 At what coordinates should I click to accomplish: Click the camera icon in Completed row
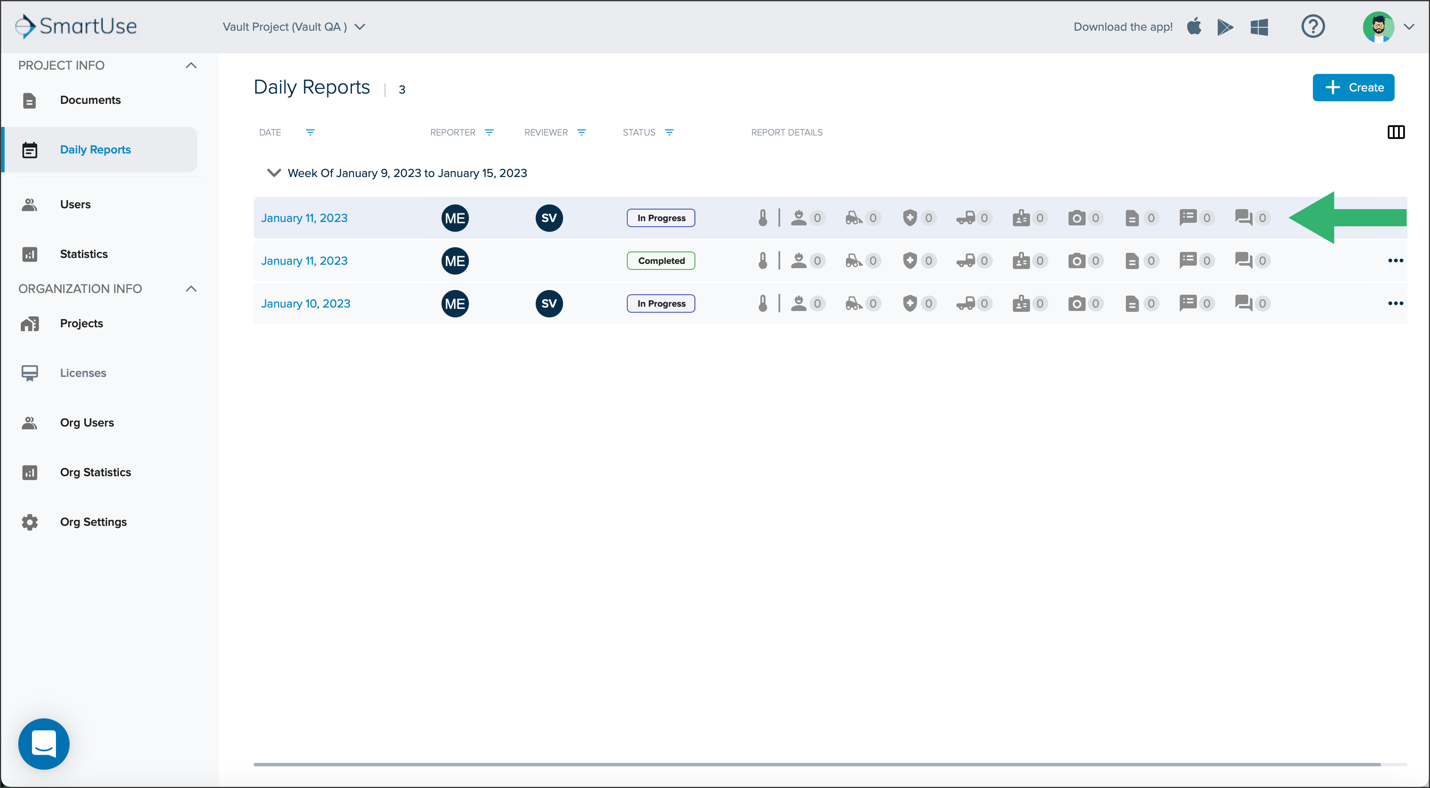(x=1076, y=261)
